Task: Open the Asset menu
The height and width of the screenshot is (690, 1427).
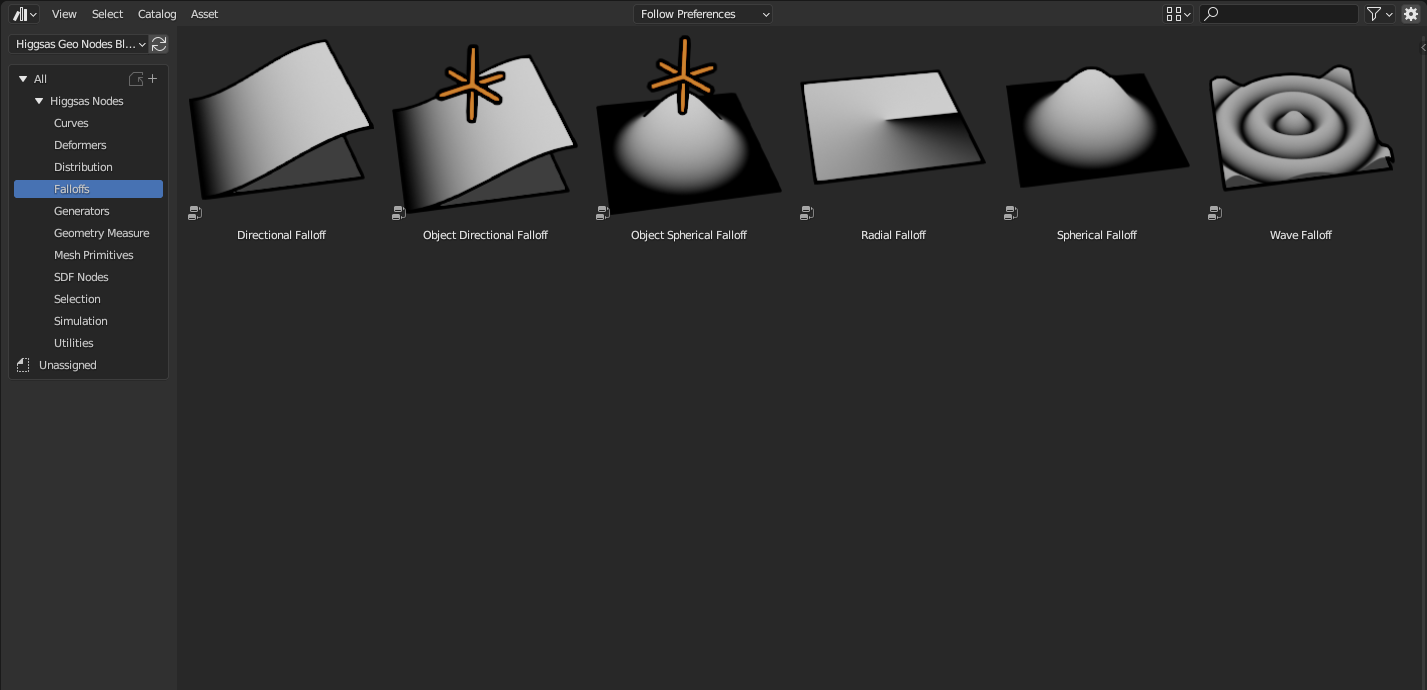Action: [x=204, y=14]
